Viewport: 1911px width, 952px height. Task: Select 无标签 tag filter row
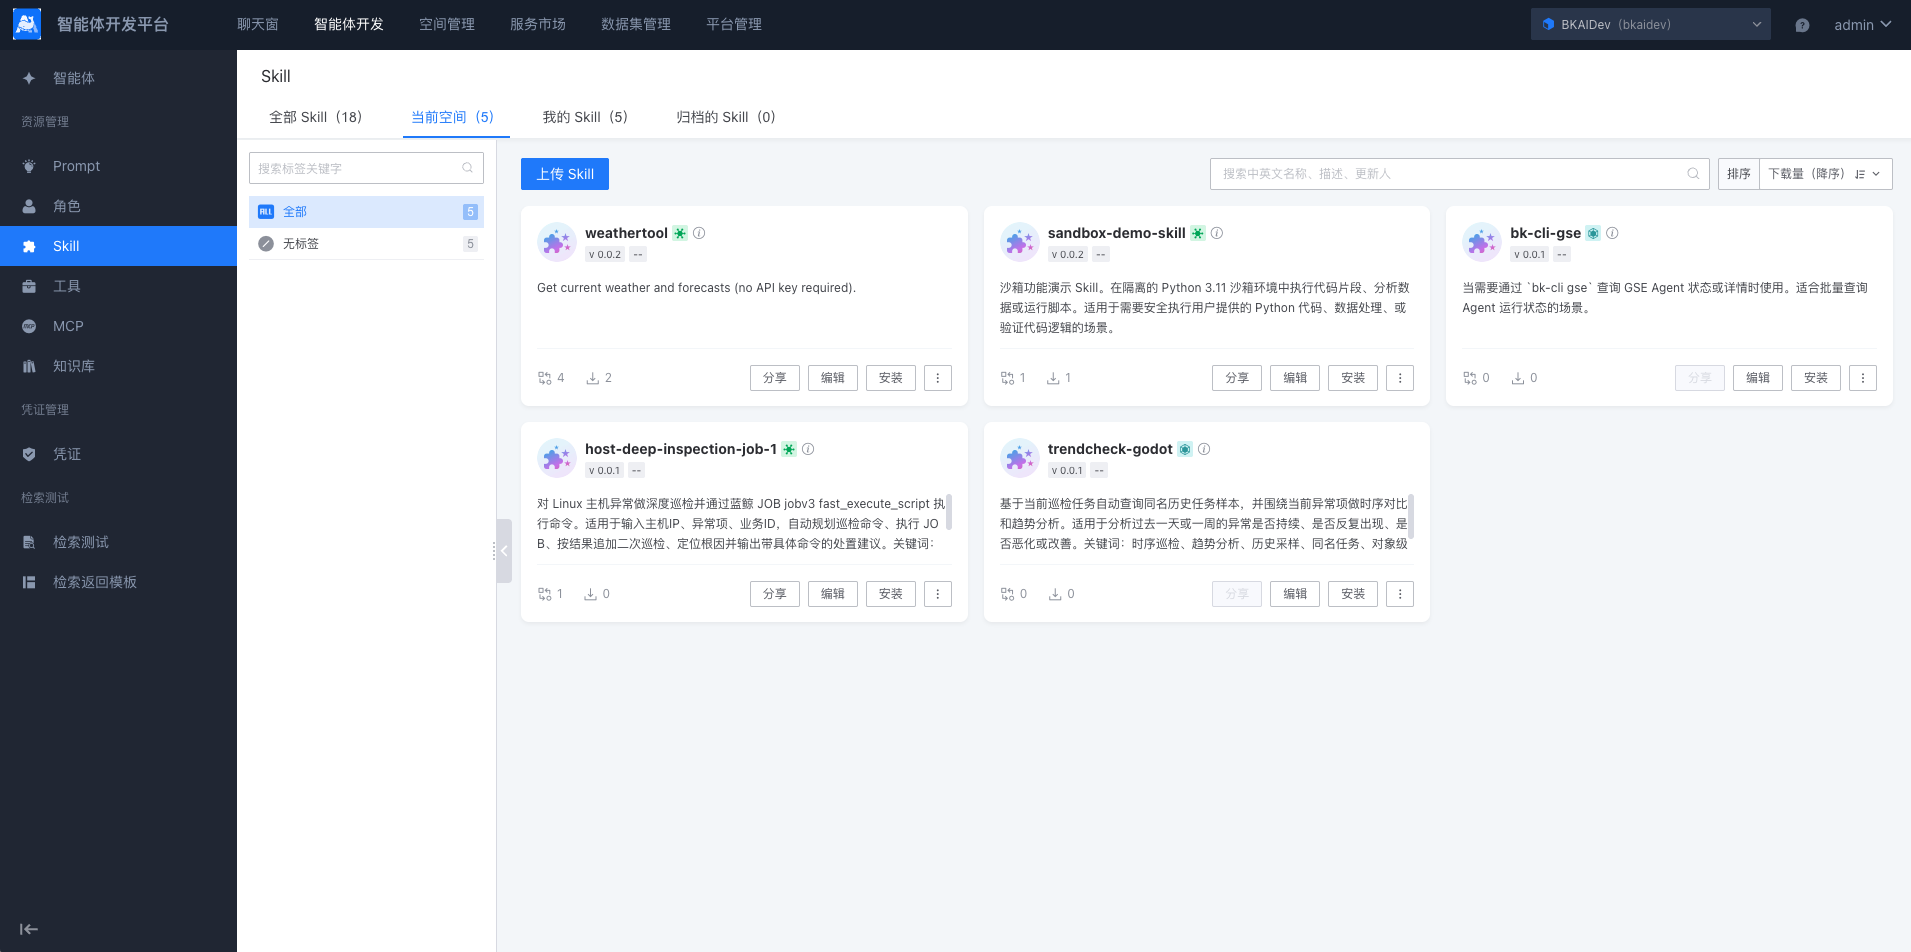(x=366, y=244)
